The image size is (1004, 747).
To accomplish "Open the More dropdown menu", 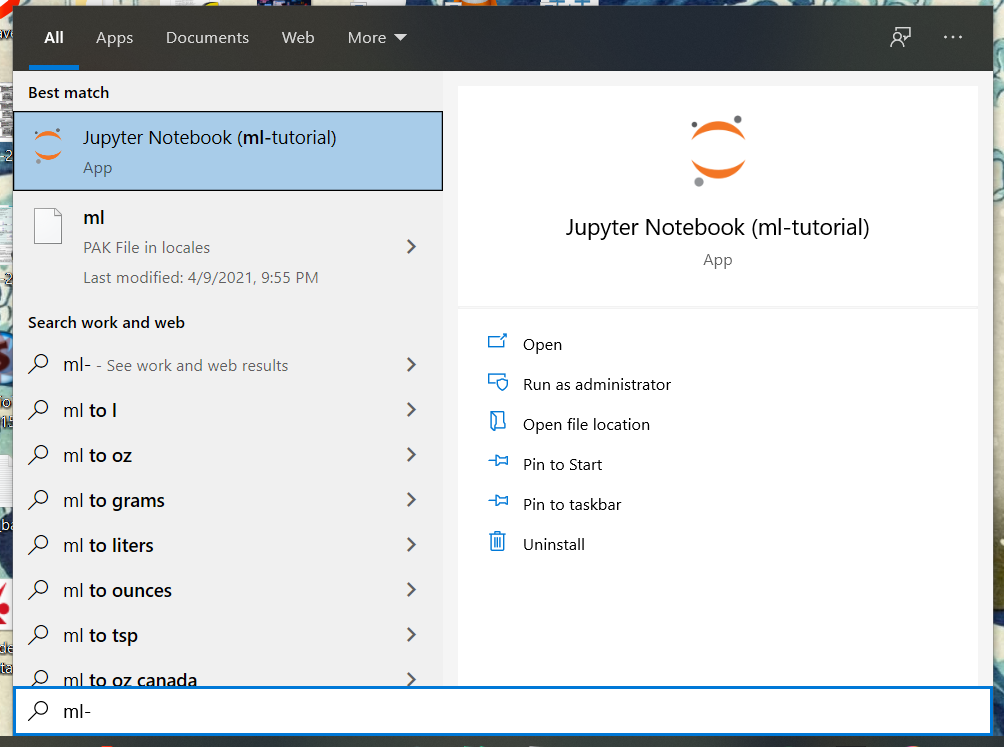I will (377, 38).
